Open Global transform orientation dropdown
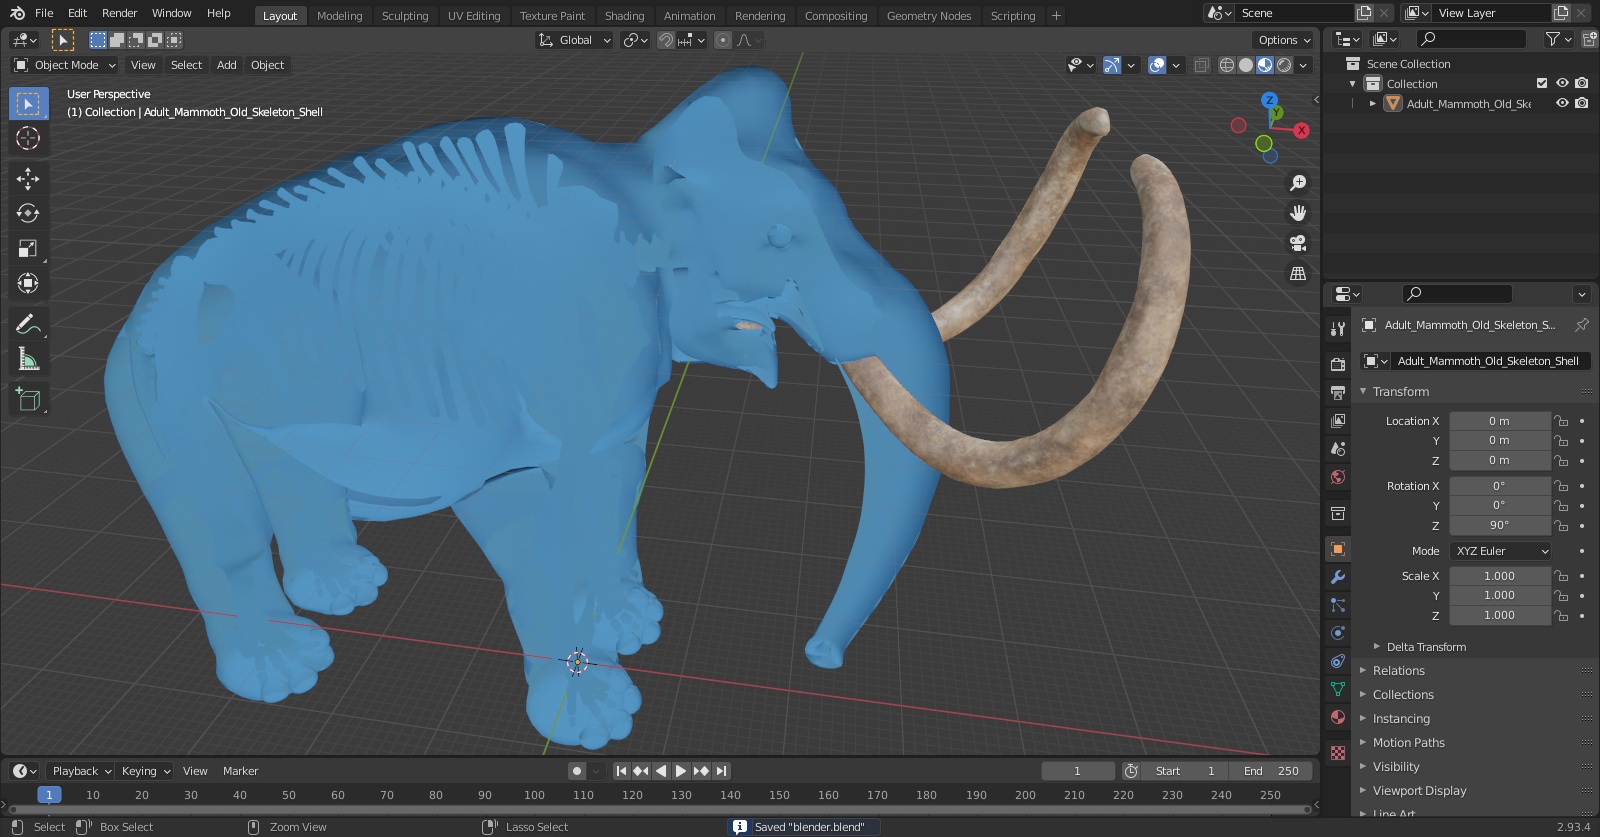The height and width of the screenshot is (837, 1600). (574, 40)
